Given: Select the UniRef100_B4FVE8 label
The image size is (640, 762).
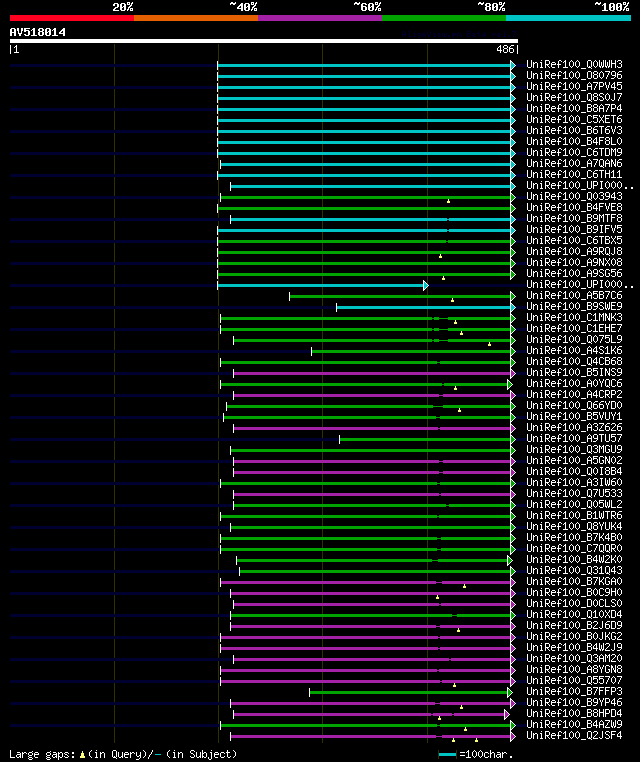Looking at the screenshot, I should tap(574, 208).
